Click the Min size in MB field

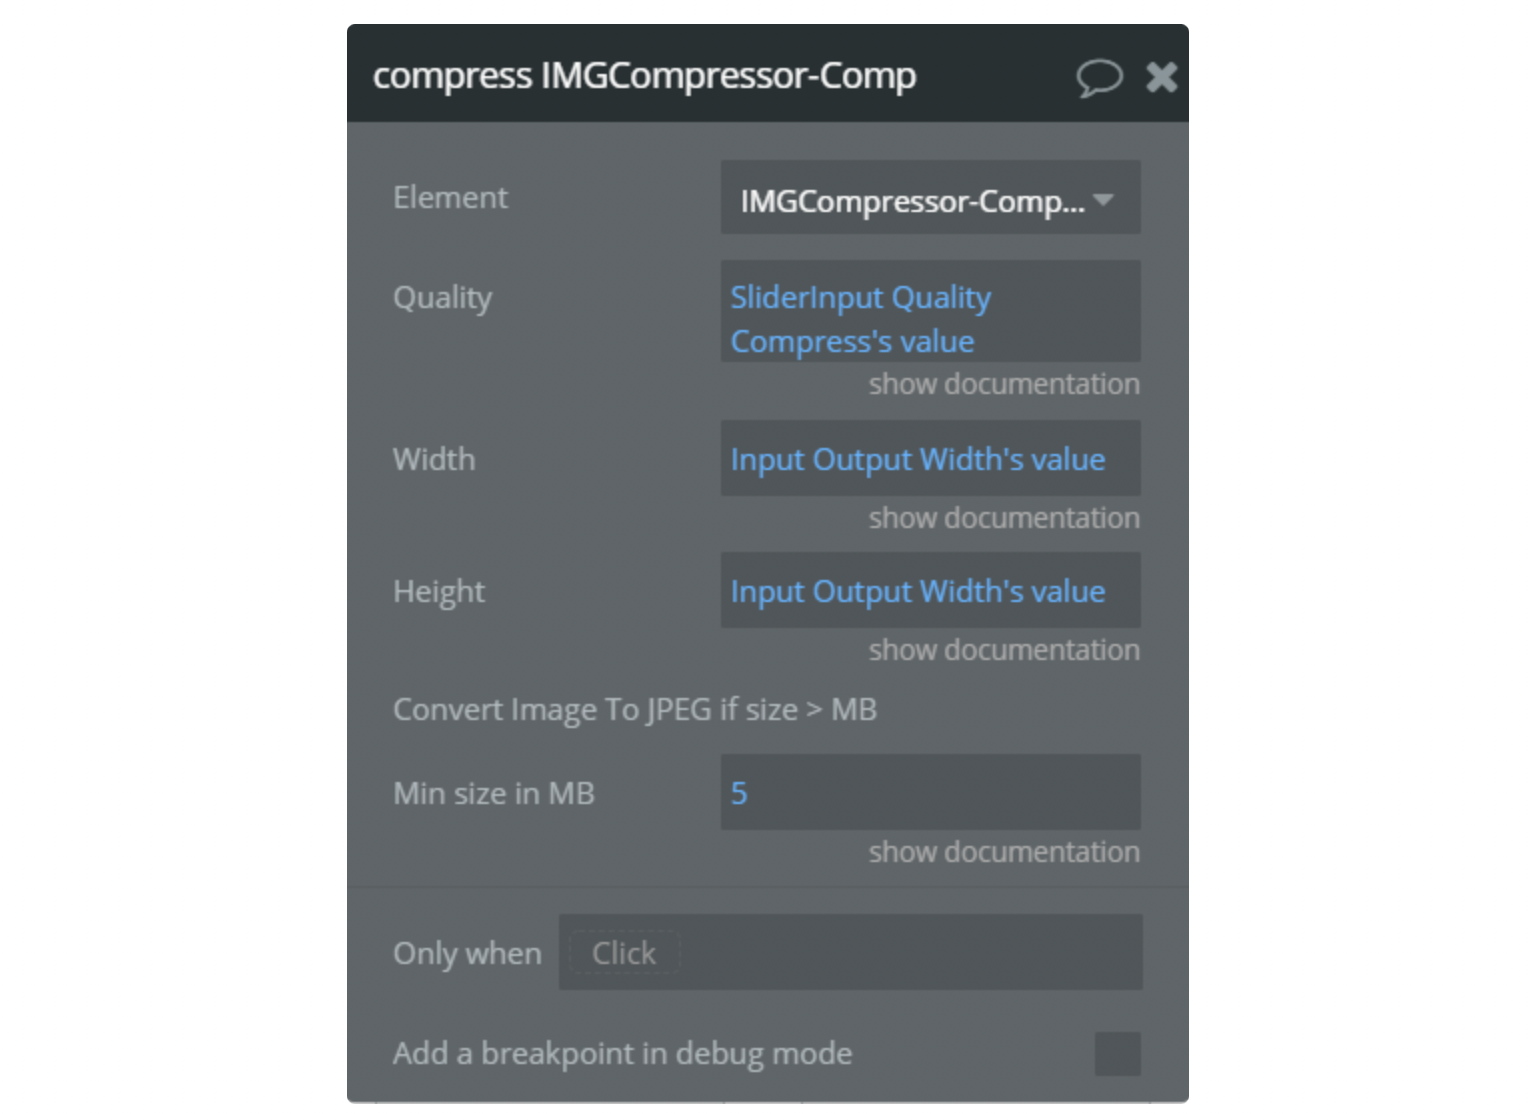[x=929, y=792]
